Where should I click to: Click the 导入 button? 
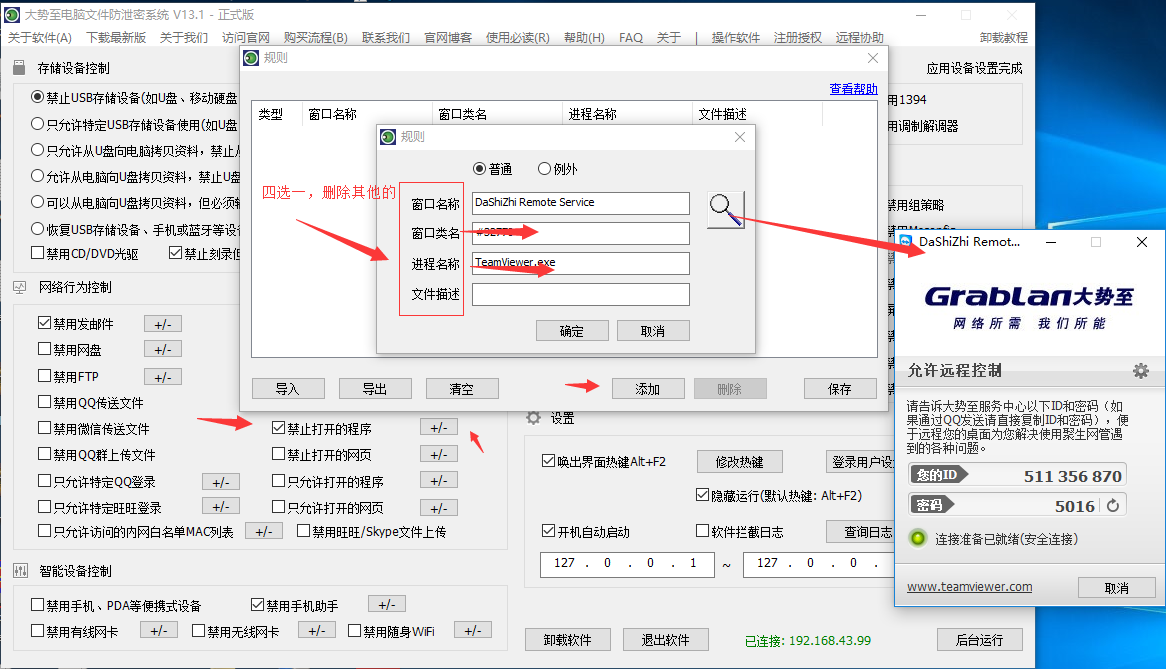(288, 389)
